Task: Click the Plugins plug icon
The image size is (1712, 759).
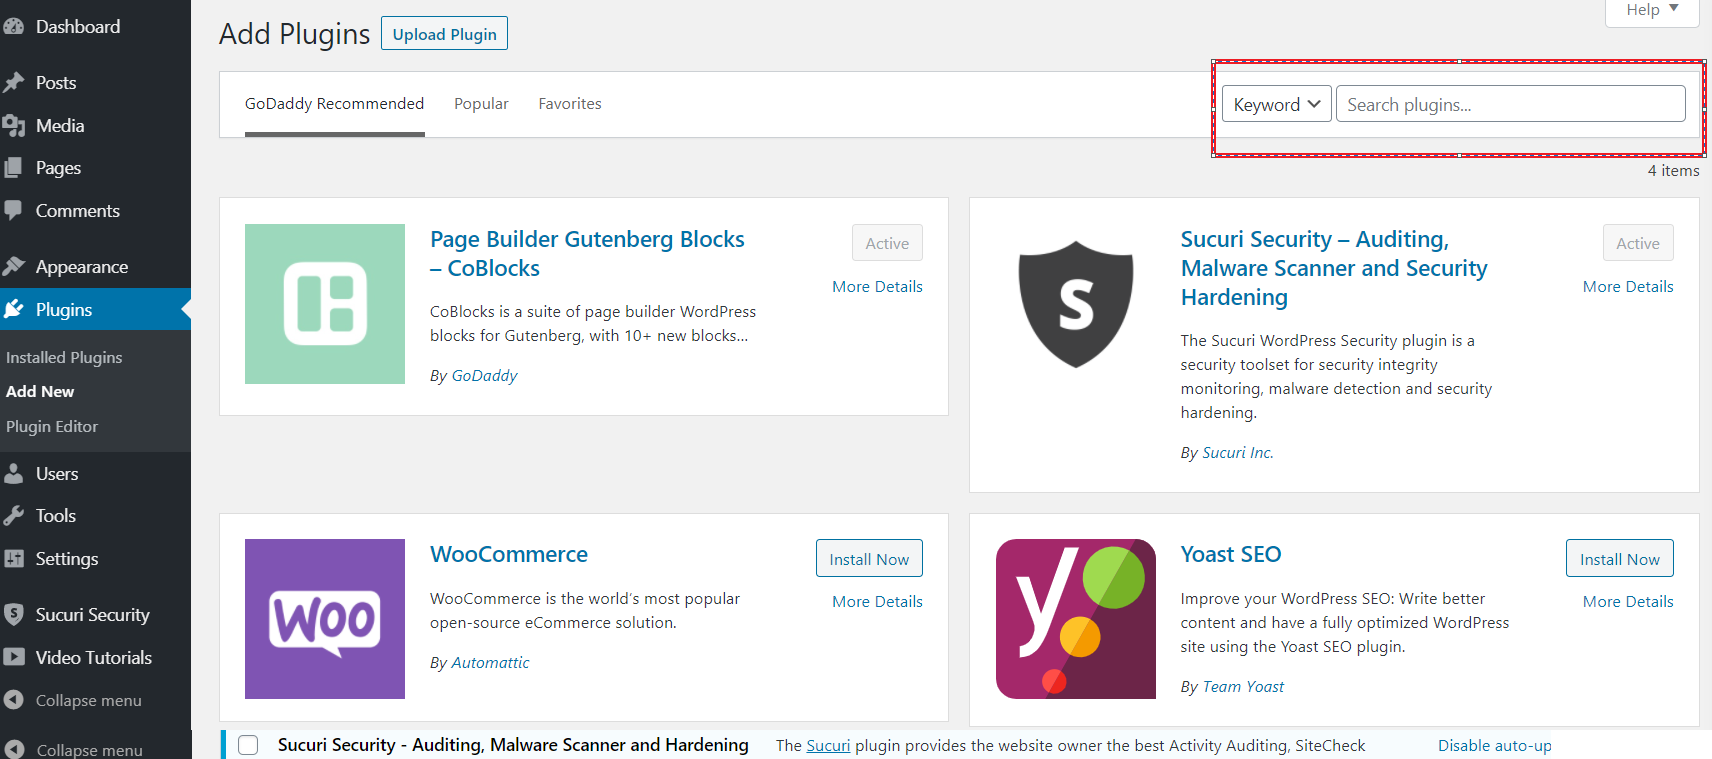Action: pyautogui.click(x=13, y=309)
